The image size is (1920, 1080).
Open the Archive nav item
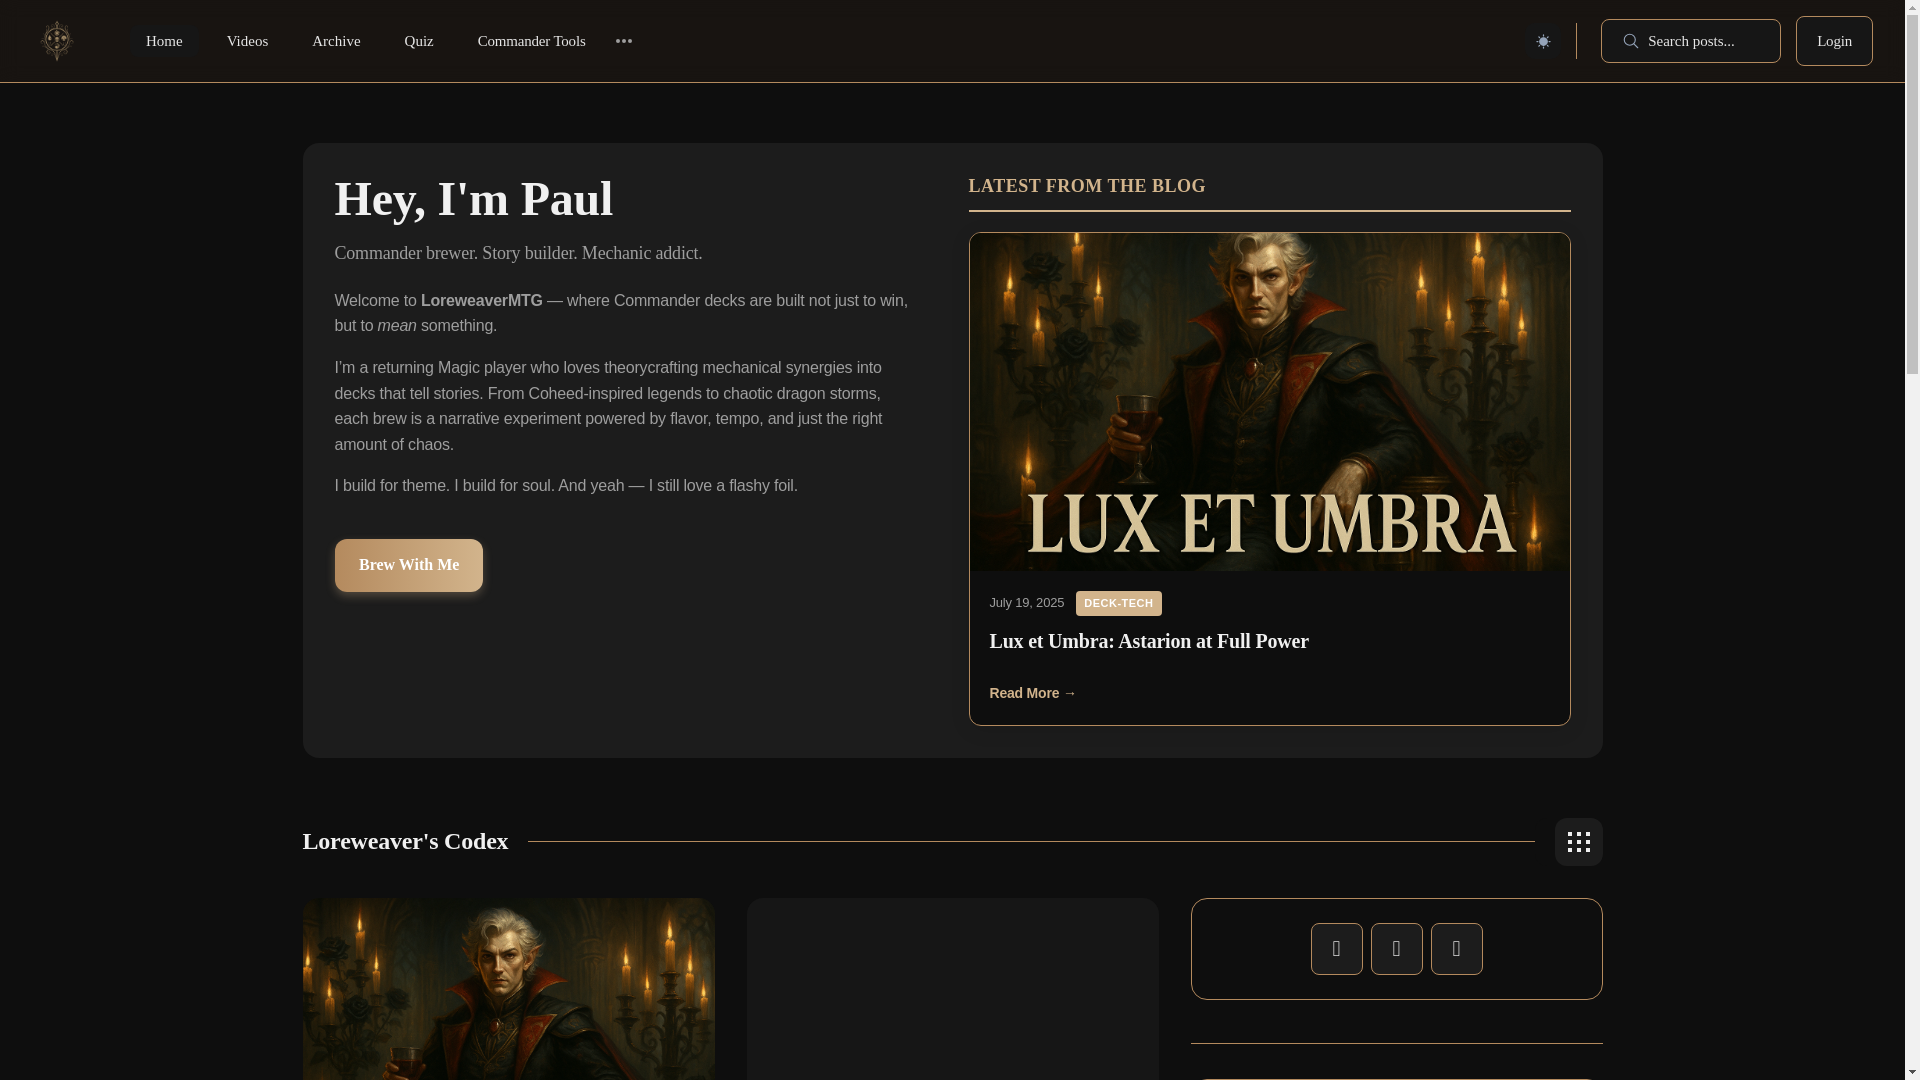336,41
